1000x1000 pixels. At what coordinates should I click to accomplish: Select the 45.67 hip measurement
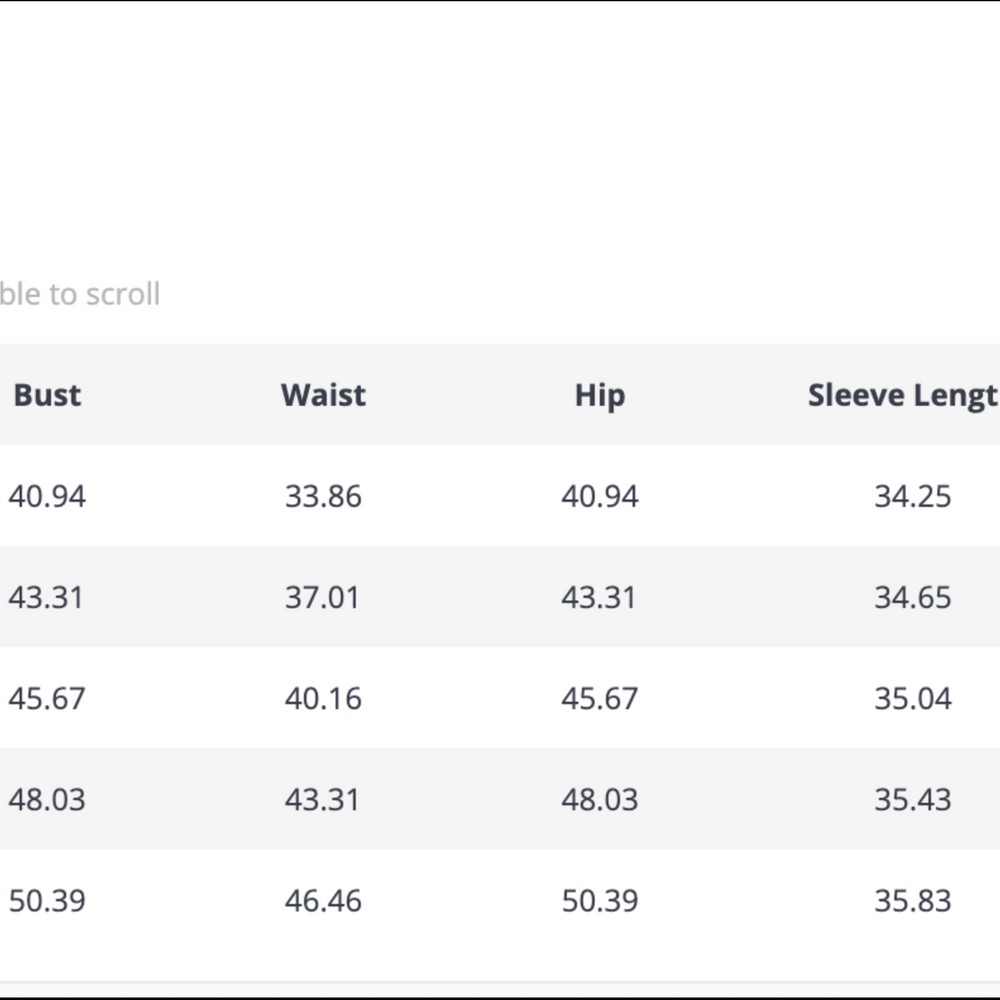click(599, 698)
